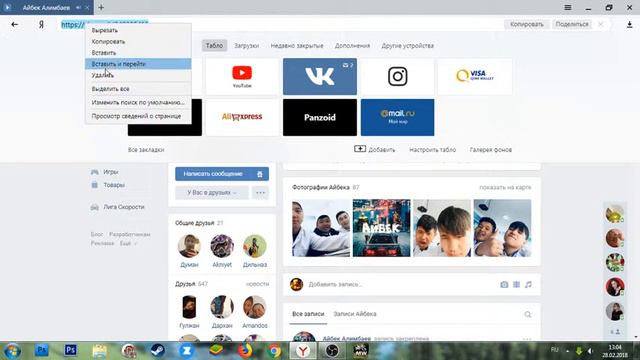Go back with the browser arrow
The image size is (640, 360).
tap(15, 24)
